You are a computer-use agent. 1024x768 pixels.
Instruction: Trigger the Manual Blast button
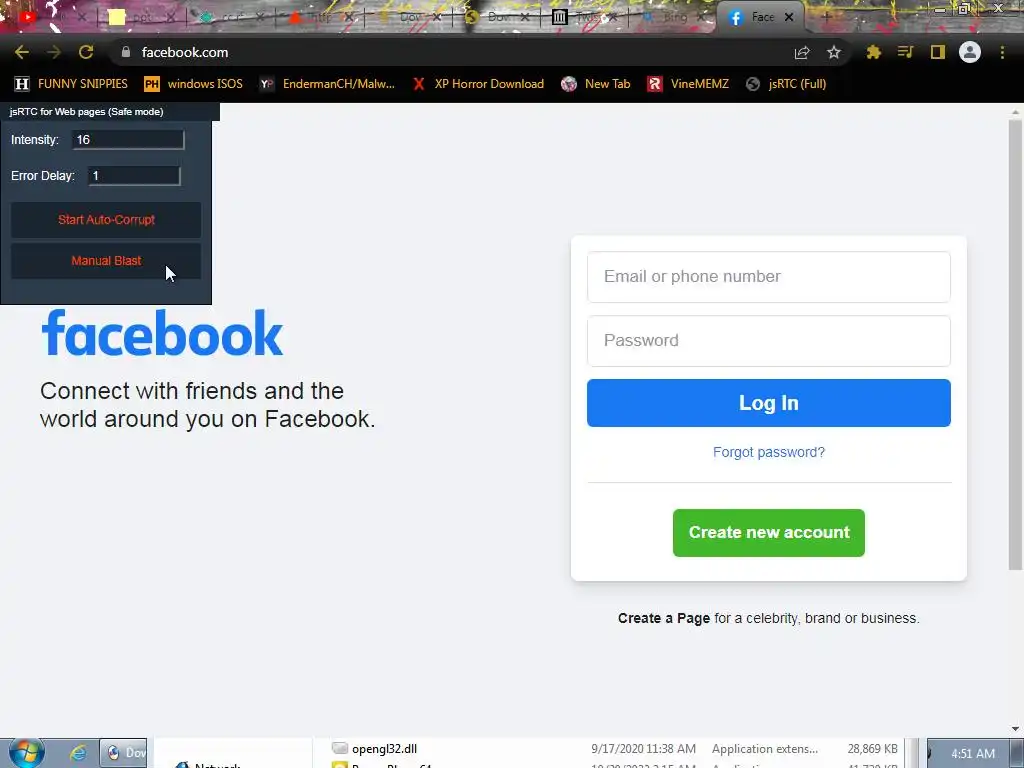pyautogui.click(x=106, y=261)
